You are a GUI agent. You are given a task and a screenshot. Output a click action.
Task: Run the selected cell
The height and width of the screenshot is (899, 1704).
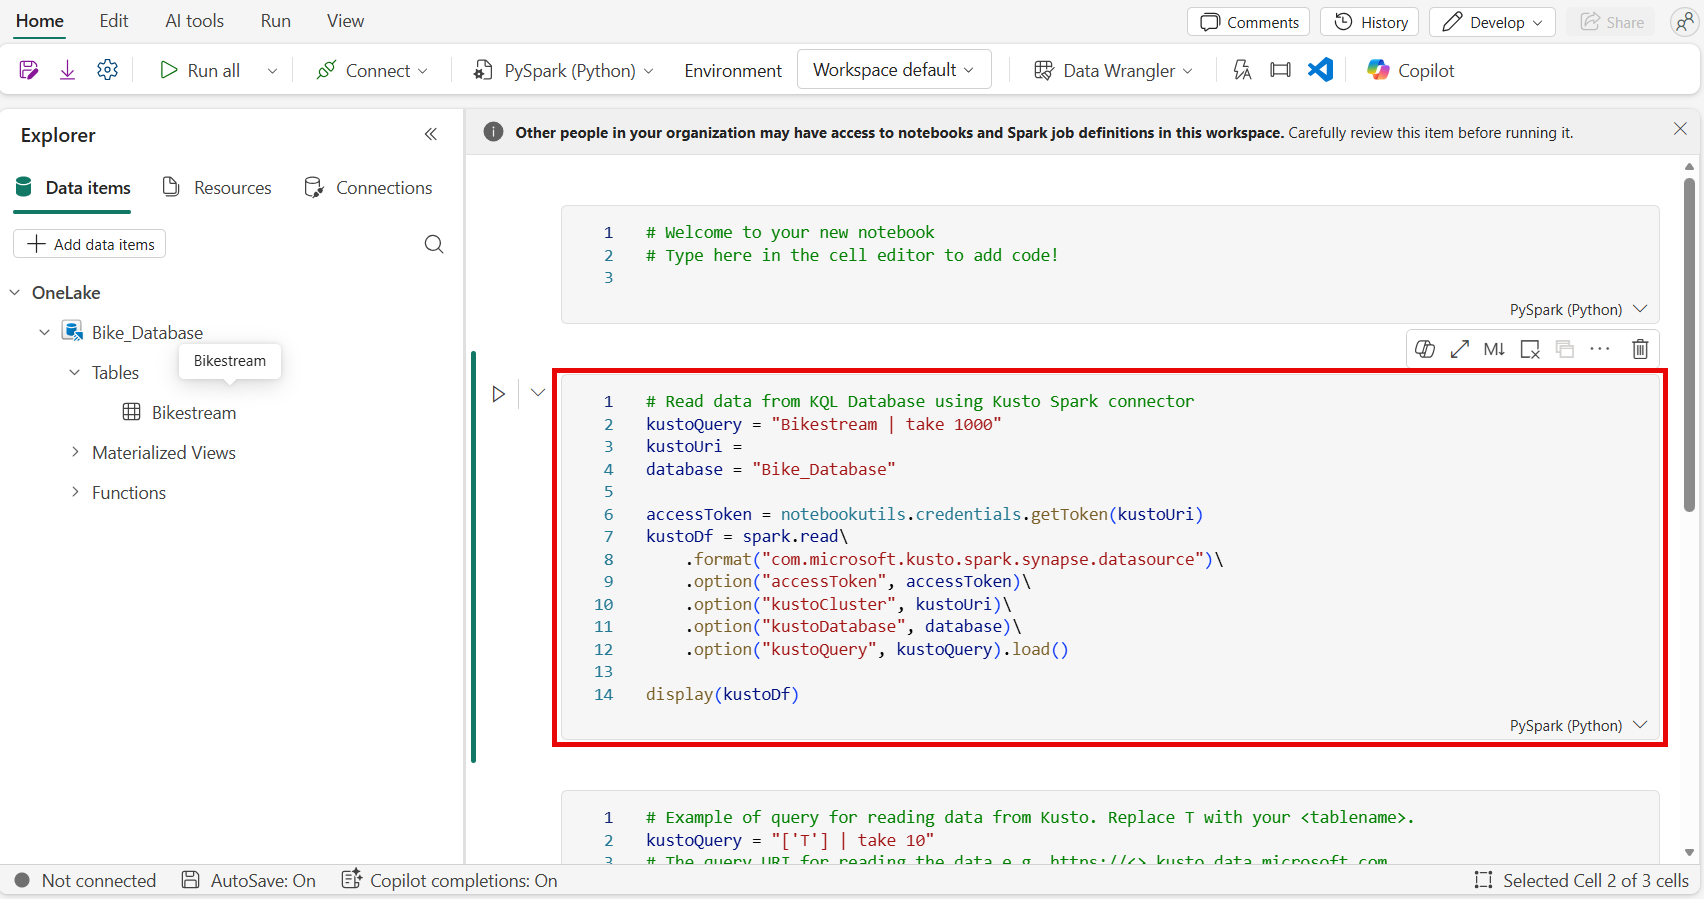click(498, 394)
